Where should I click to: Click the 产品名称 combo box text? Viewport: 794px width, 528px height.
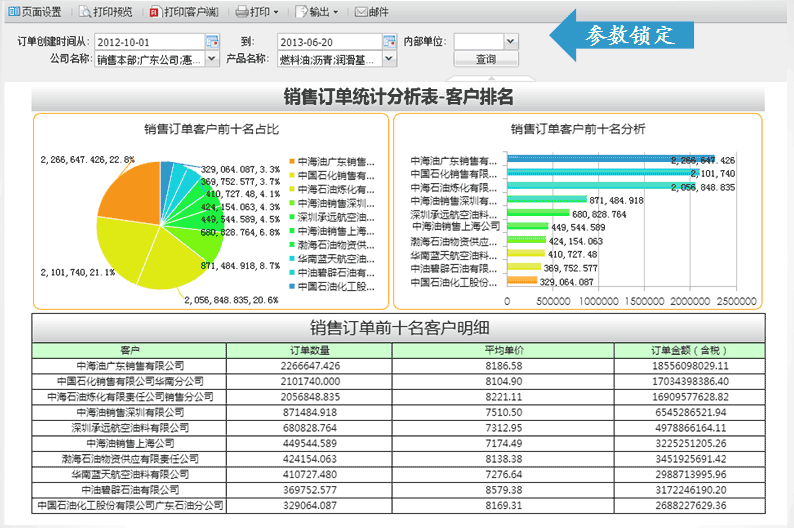[x=329, y=59]
